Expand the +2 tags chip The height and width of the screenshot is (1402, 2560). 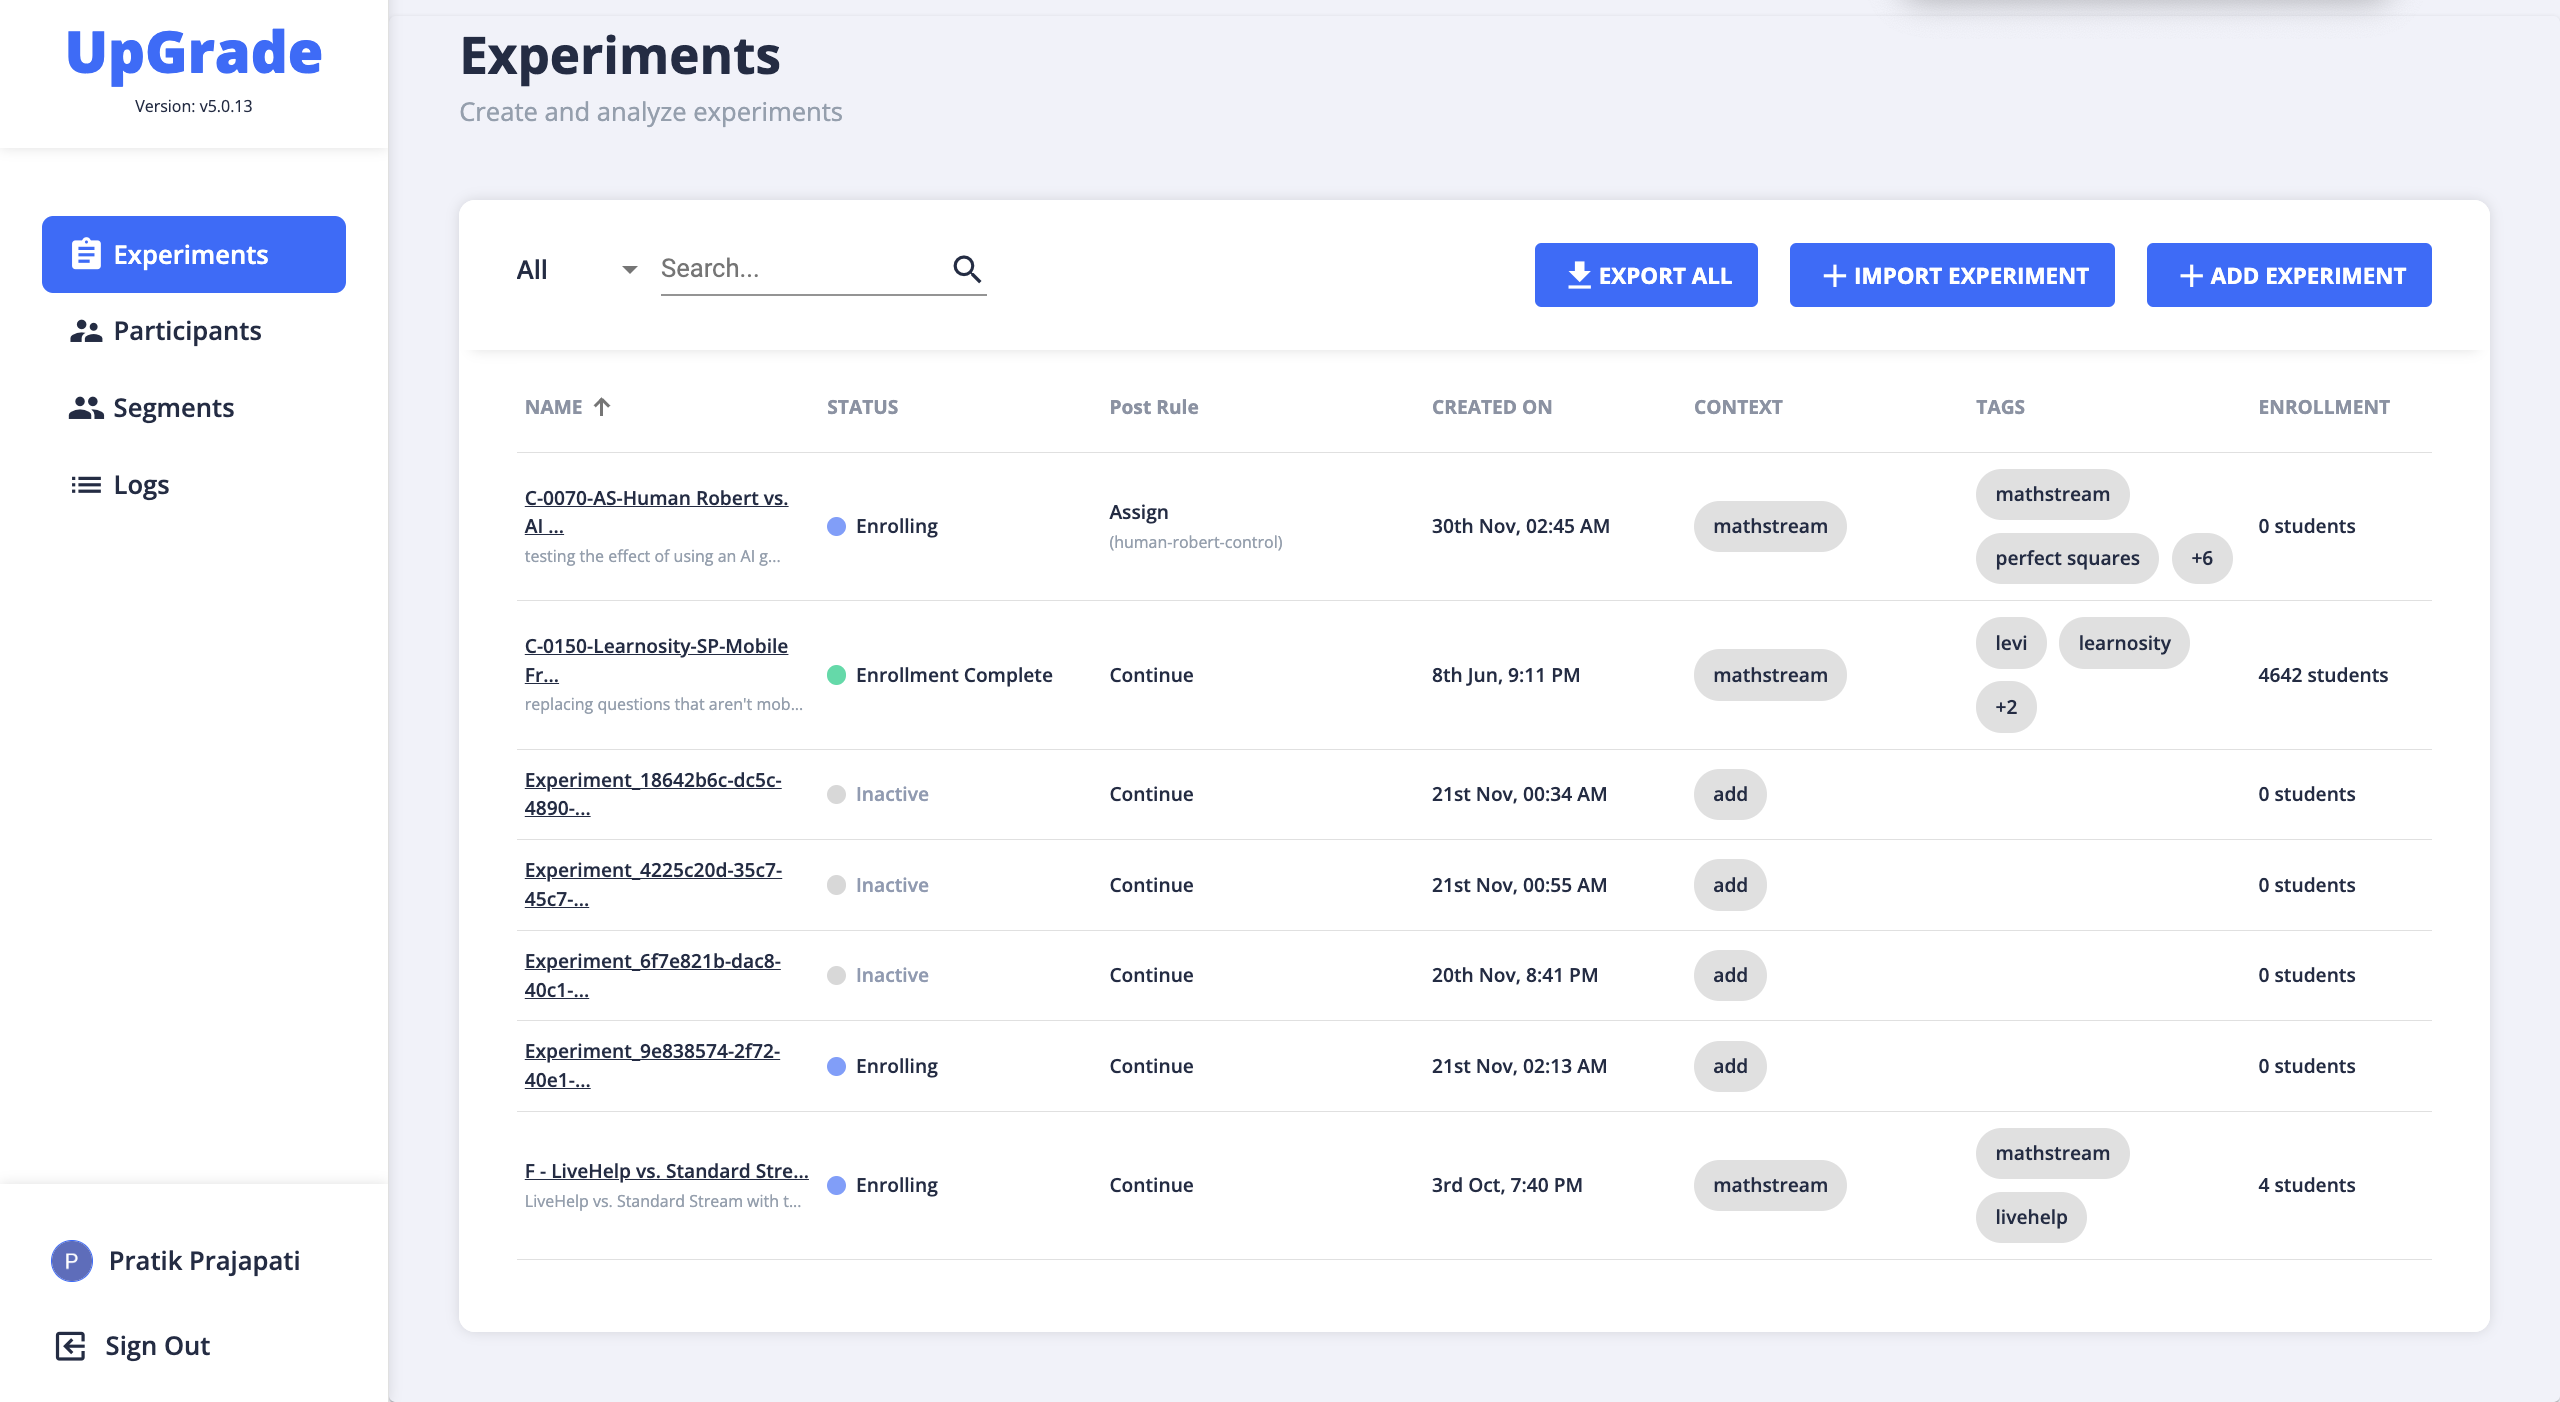[2005, 707]
